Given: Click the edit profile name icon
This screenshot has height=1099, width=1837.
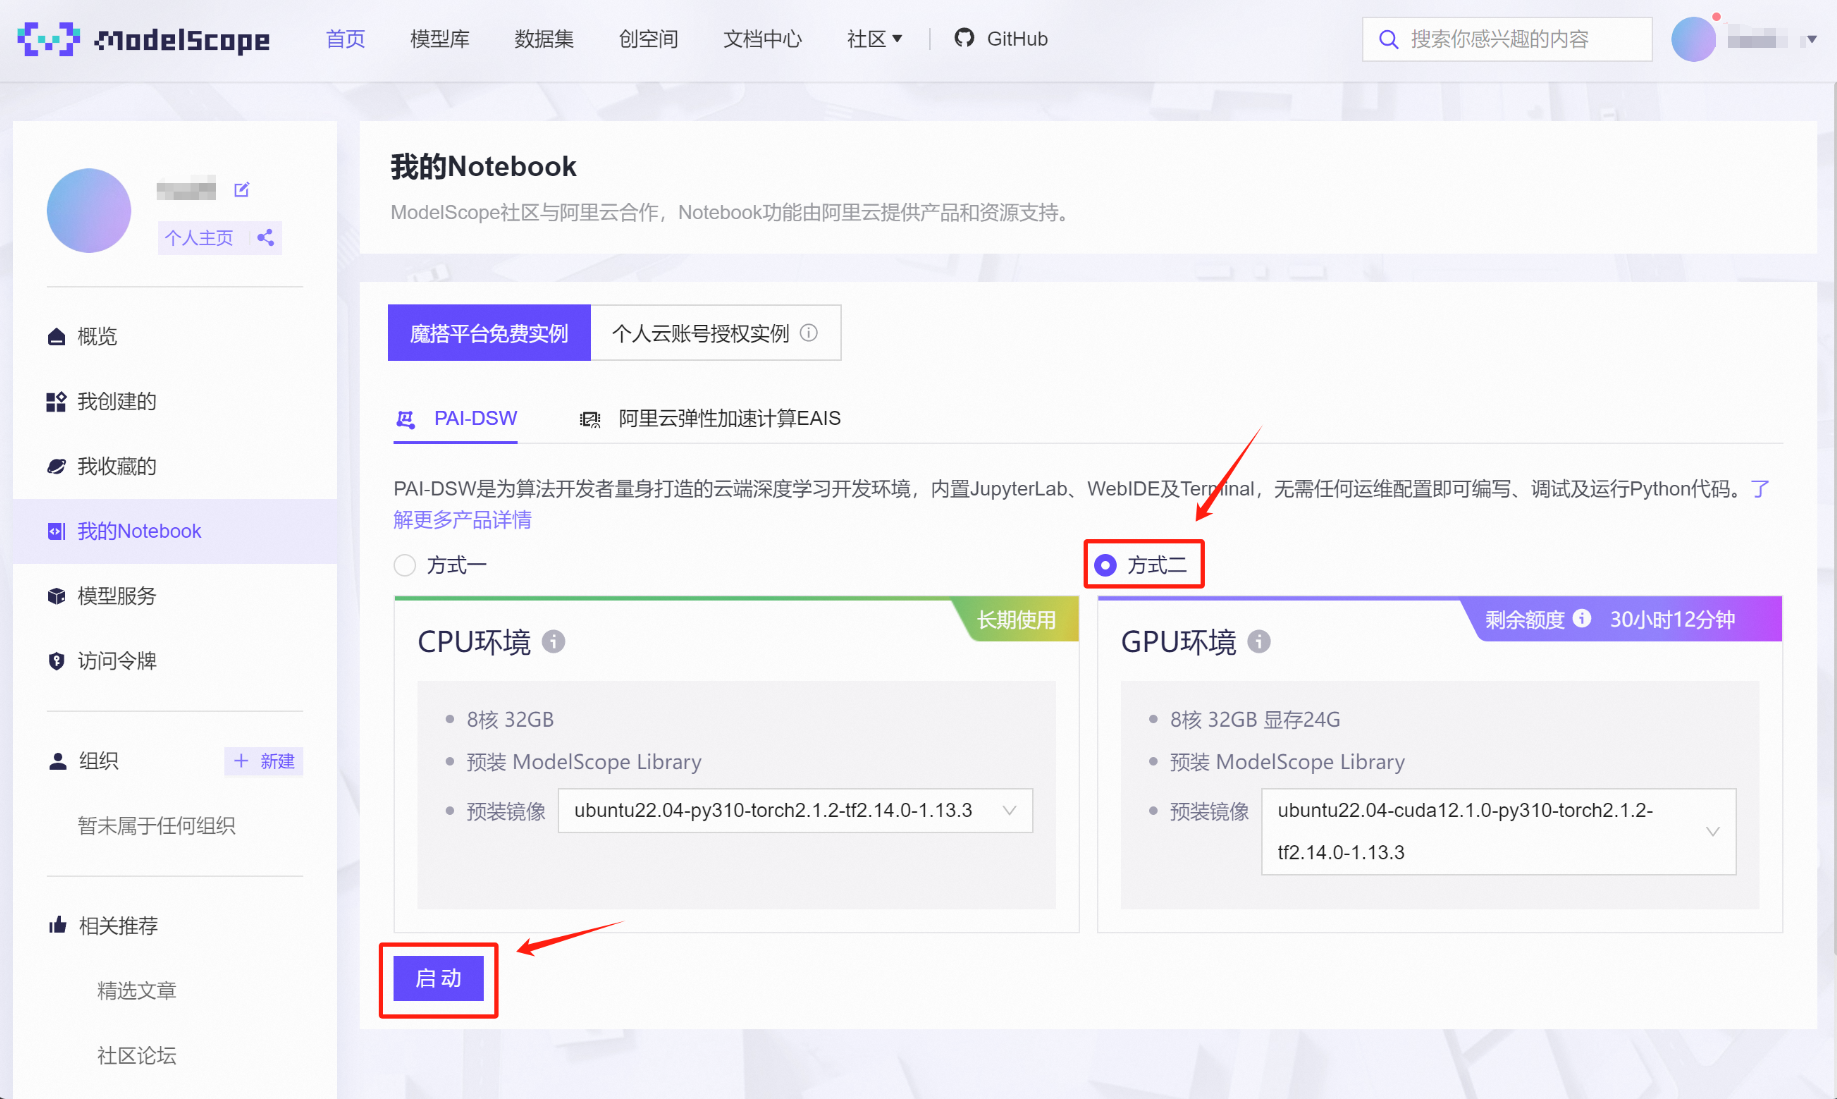Looking at the screenshot, I should pyautogui.click(x=241, y=190).
